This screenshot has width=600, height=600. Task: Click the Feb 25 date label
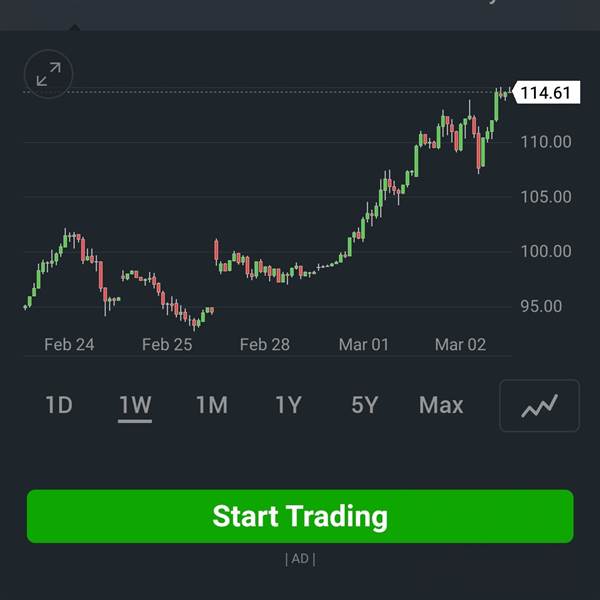(167, 344)
